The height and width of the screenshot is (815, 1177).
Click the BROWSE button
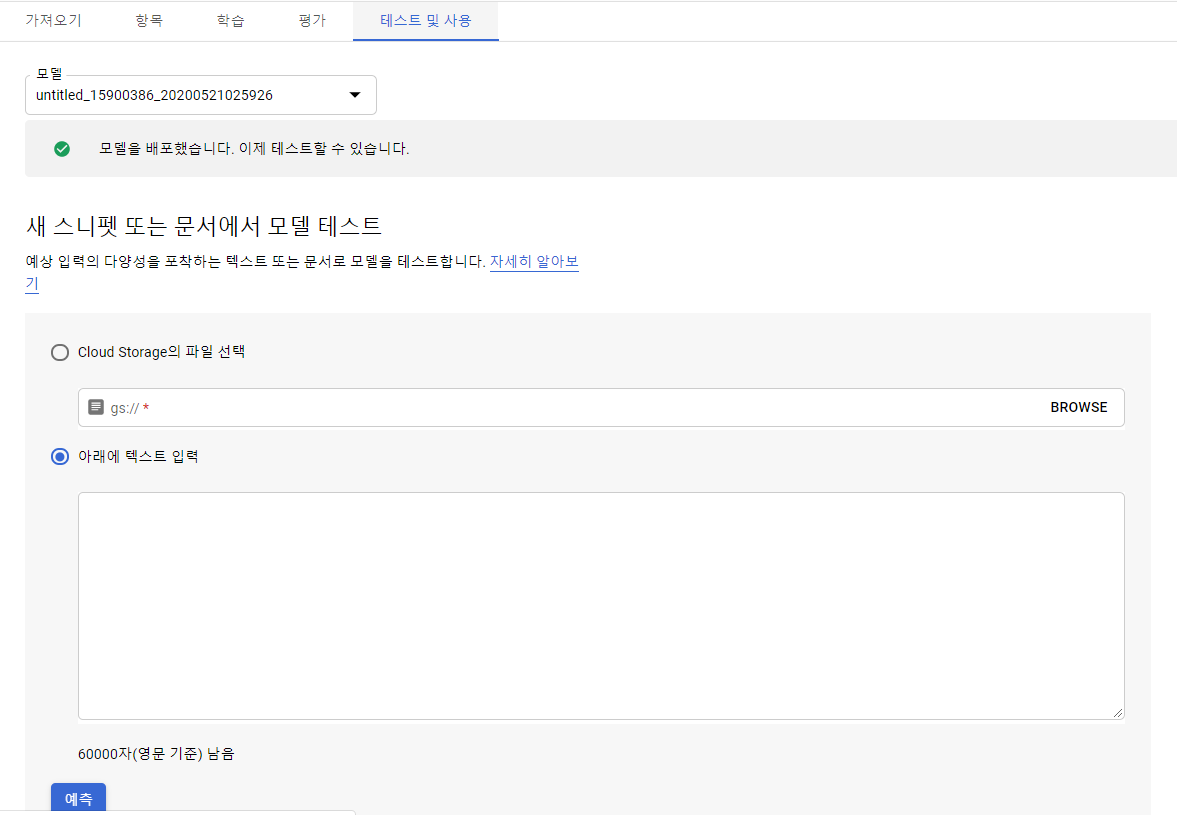(1079, 408)
